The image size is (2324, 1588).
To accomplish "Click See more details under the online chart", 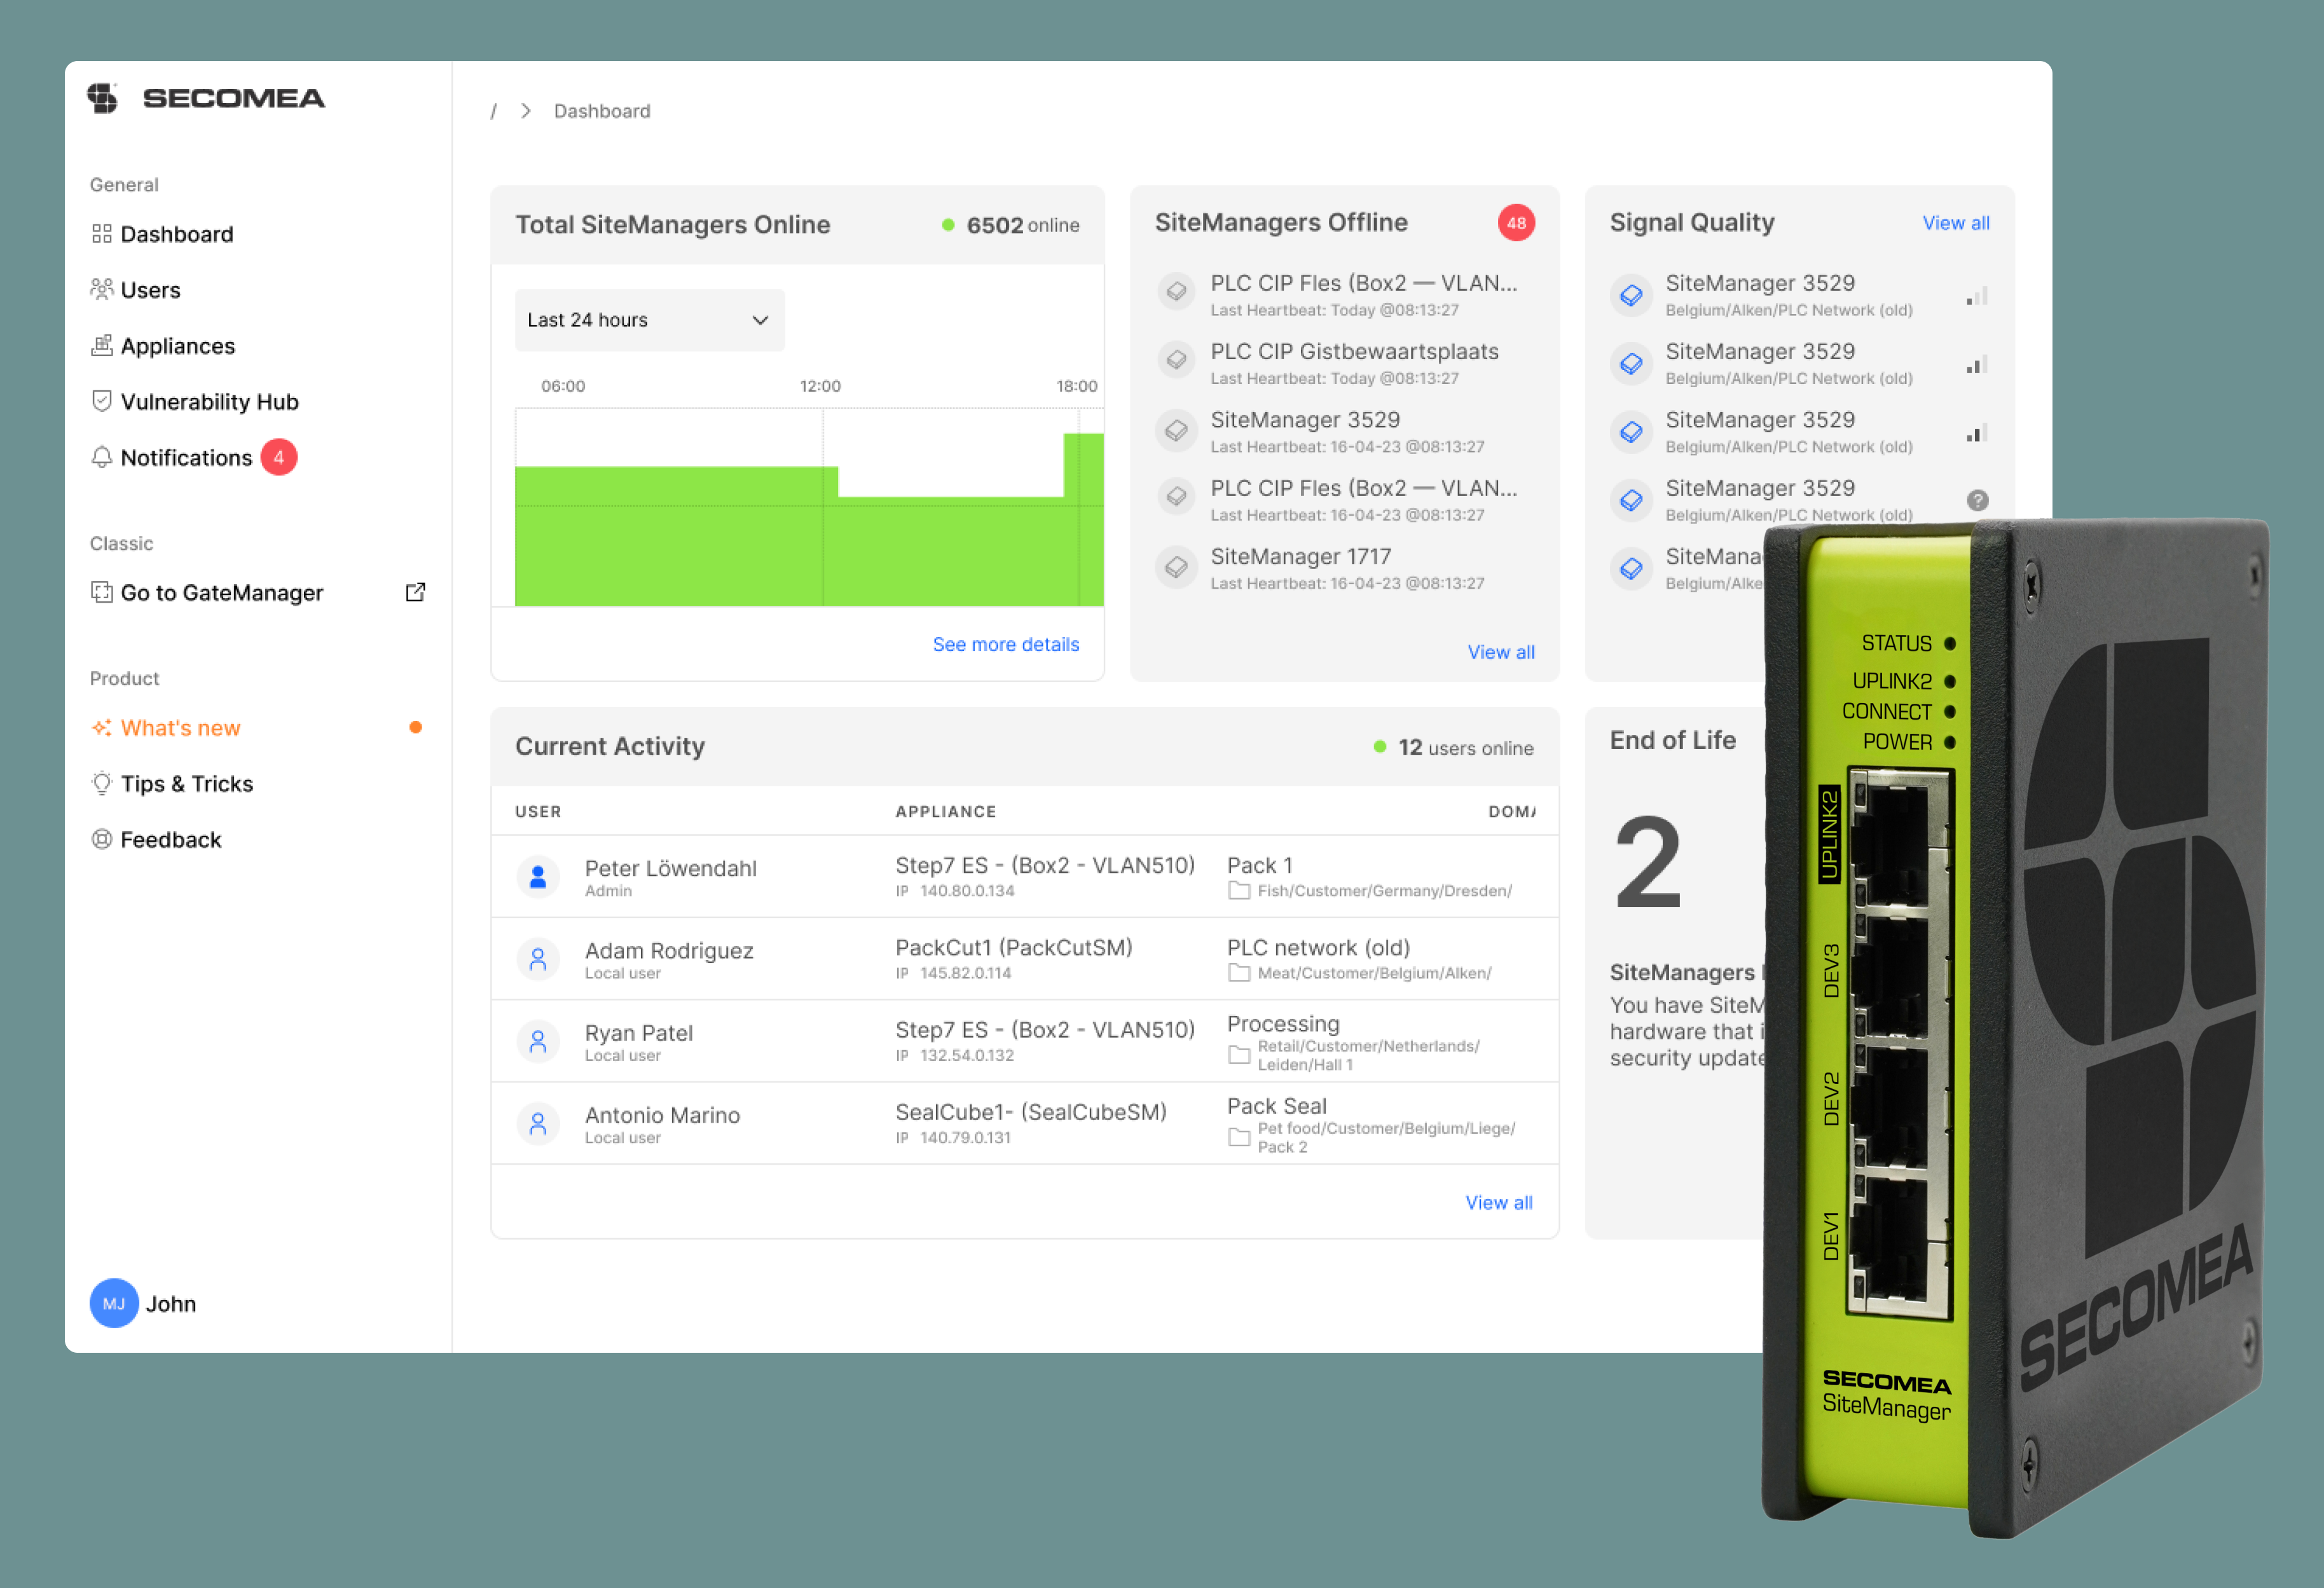I will [1005, 644].
